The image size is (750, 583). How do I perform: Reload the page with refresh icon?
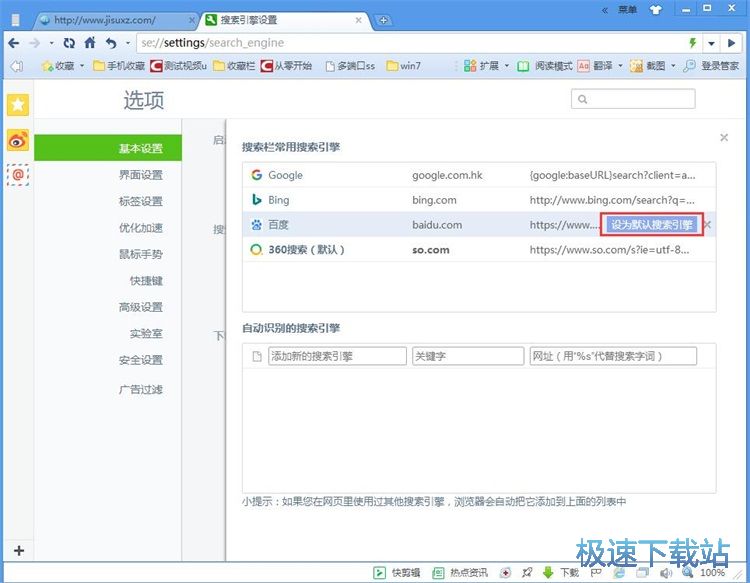click(69, 43)
